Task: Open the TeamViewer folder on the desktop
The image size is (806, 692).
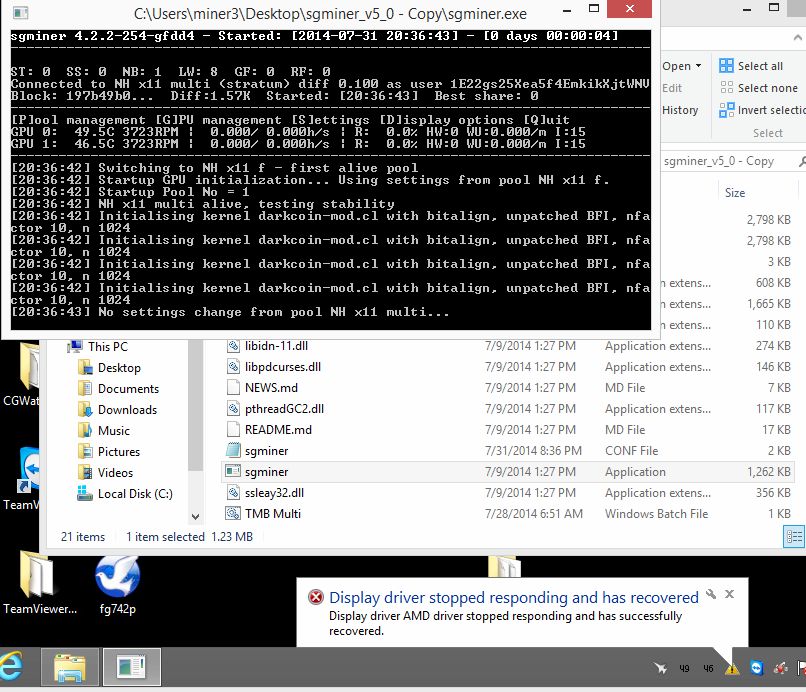Action: (40, 584)
